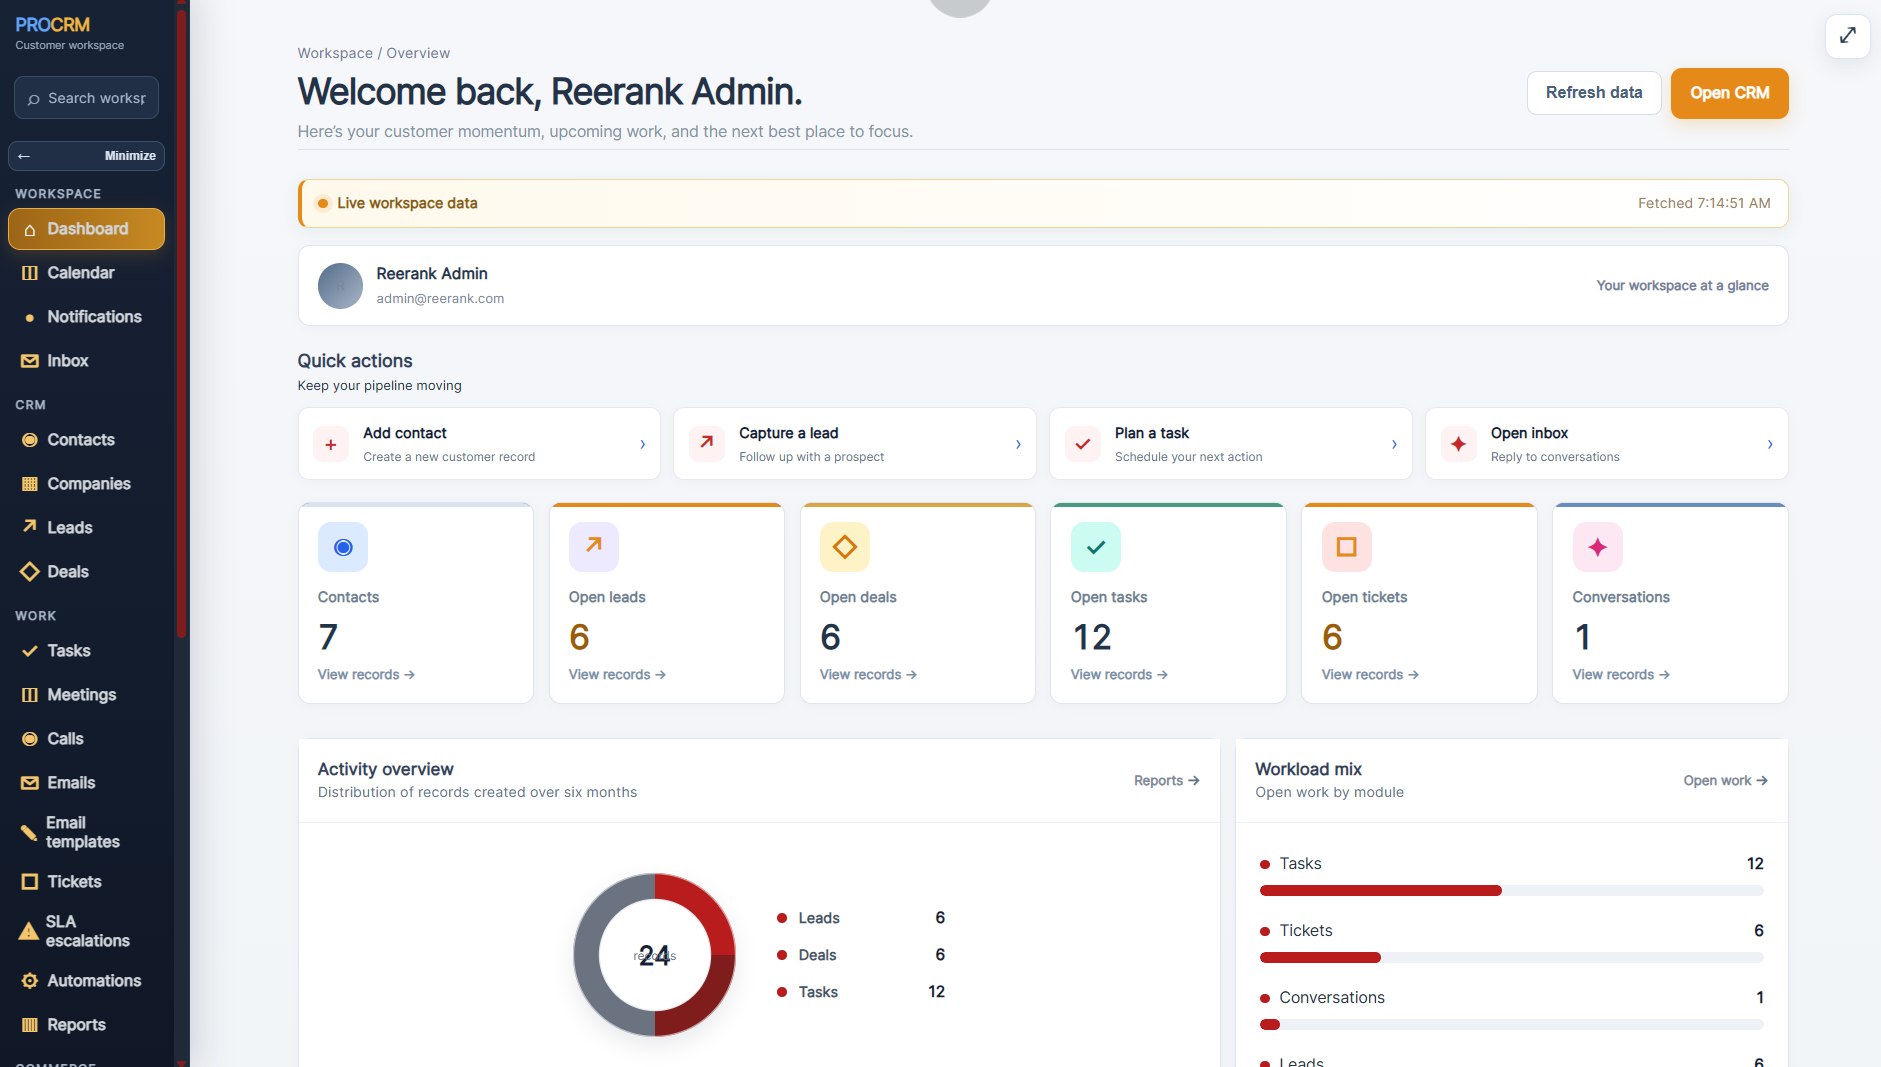1881x1067 pixels.
Task: Click the Open work link
Action: pos(1725,781)
